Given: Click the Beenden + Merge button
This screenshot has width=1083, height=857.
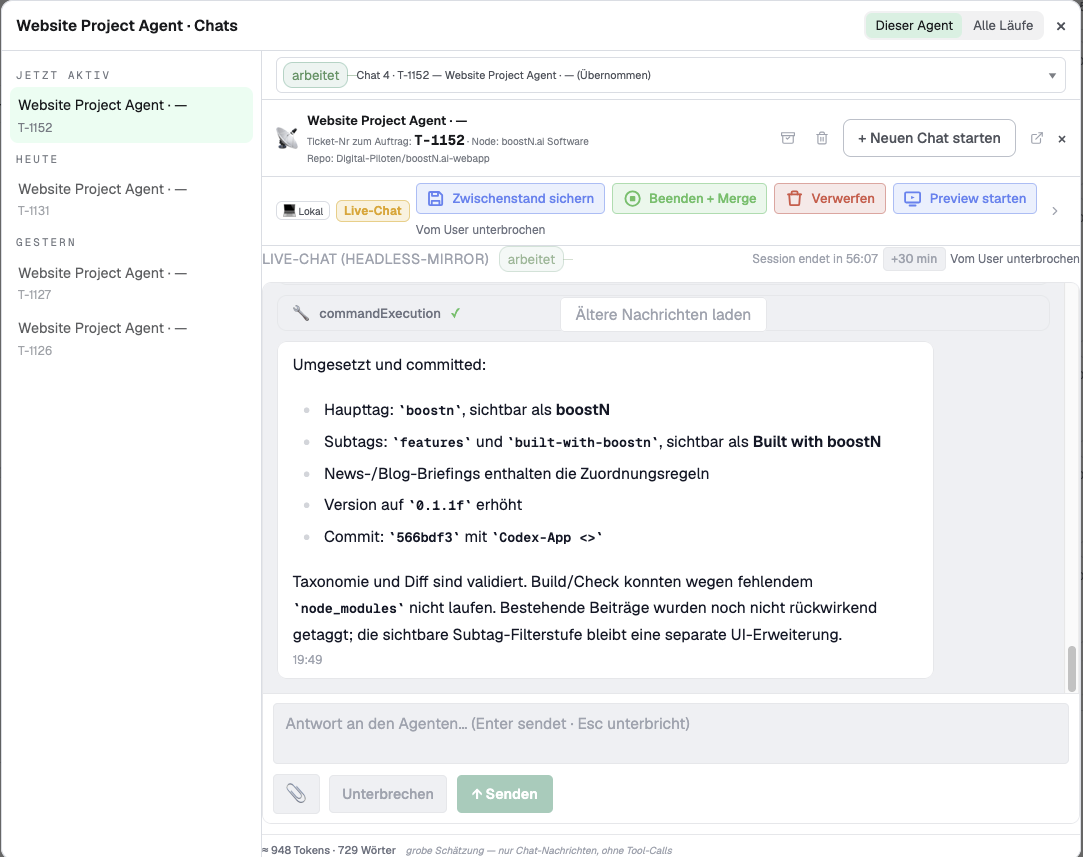Looking at the screenshot, I should (x=689, y=198).
